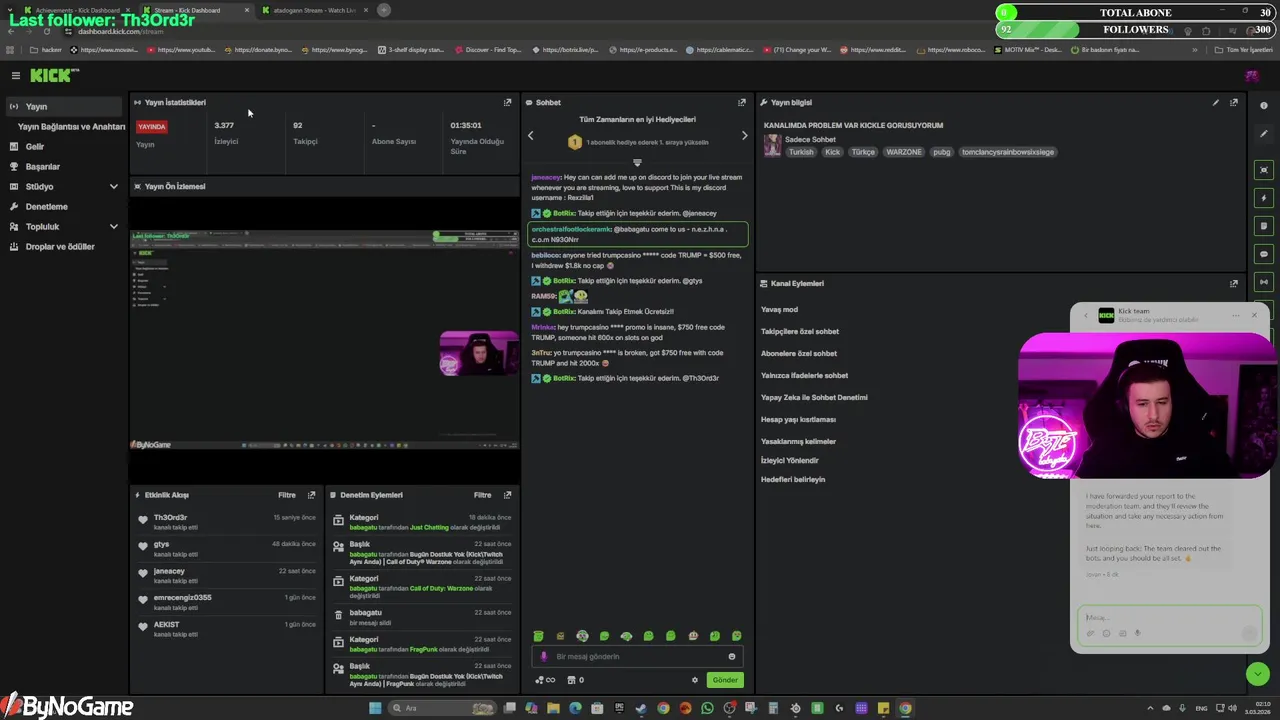This screenshot has width=1280, height=720.
Task: Click in the Bir mesaj gönderin field
Action: (x=637, y=657)
